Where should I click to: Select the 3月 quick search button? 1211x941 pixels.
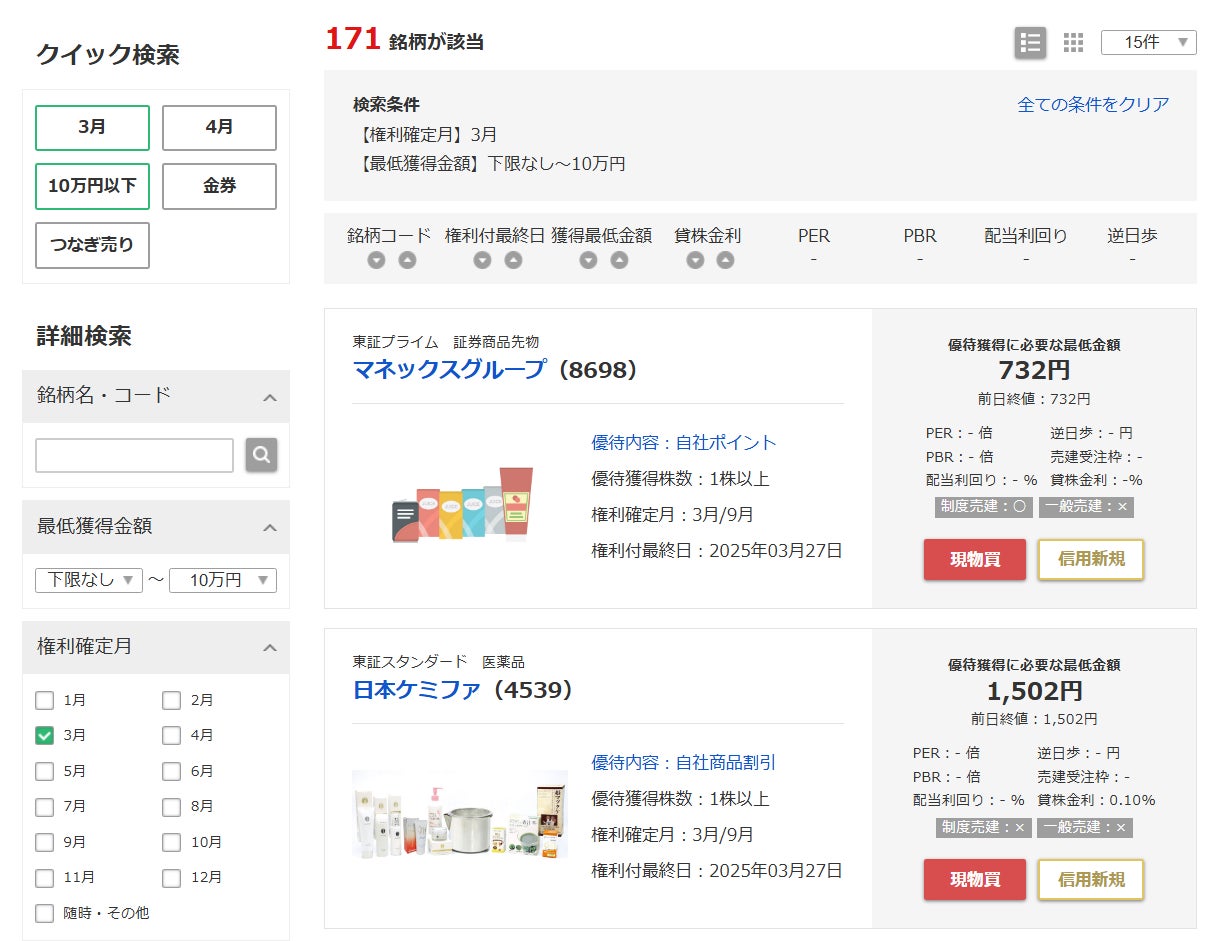tap(92, 128)
